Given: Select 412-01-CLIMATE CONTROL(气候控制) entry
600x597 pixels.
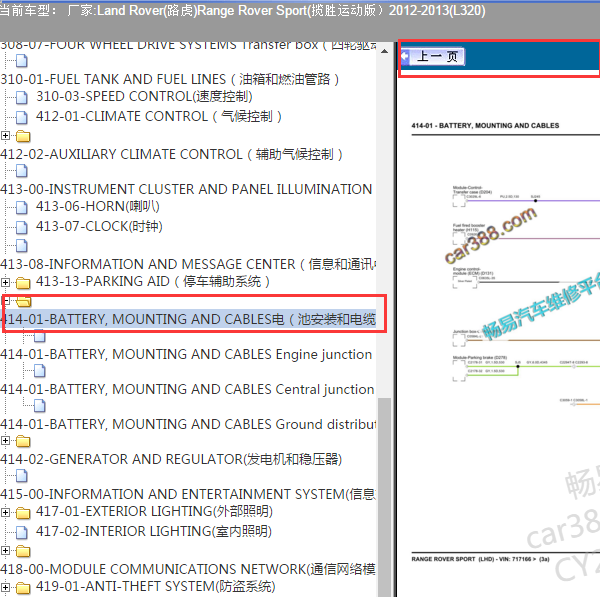Looking at the screenshot, I should click(159, 116).
